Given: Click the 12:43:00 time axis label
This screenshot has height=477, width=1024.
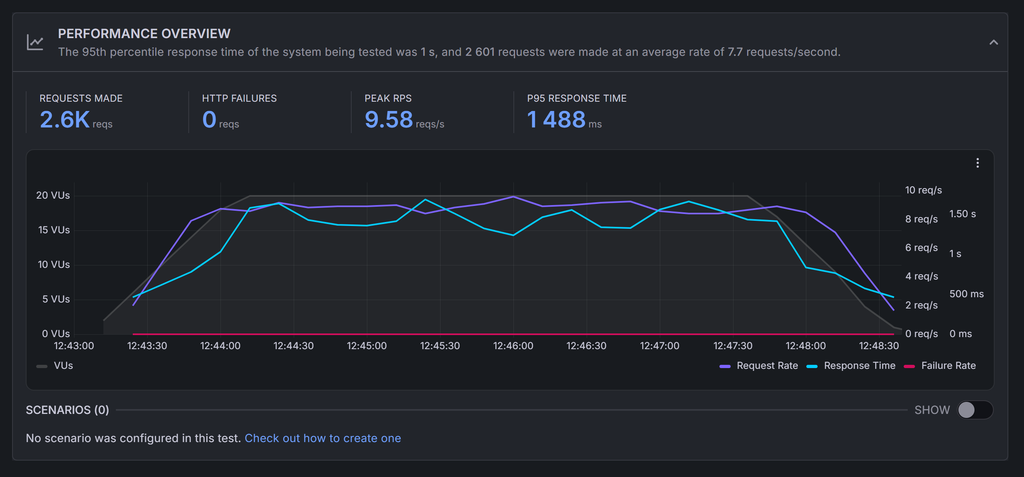Looking at the screenshot, I should point(74,346).
